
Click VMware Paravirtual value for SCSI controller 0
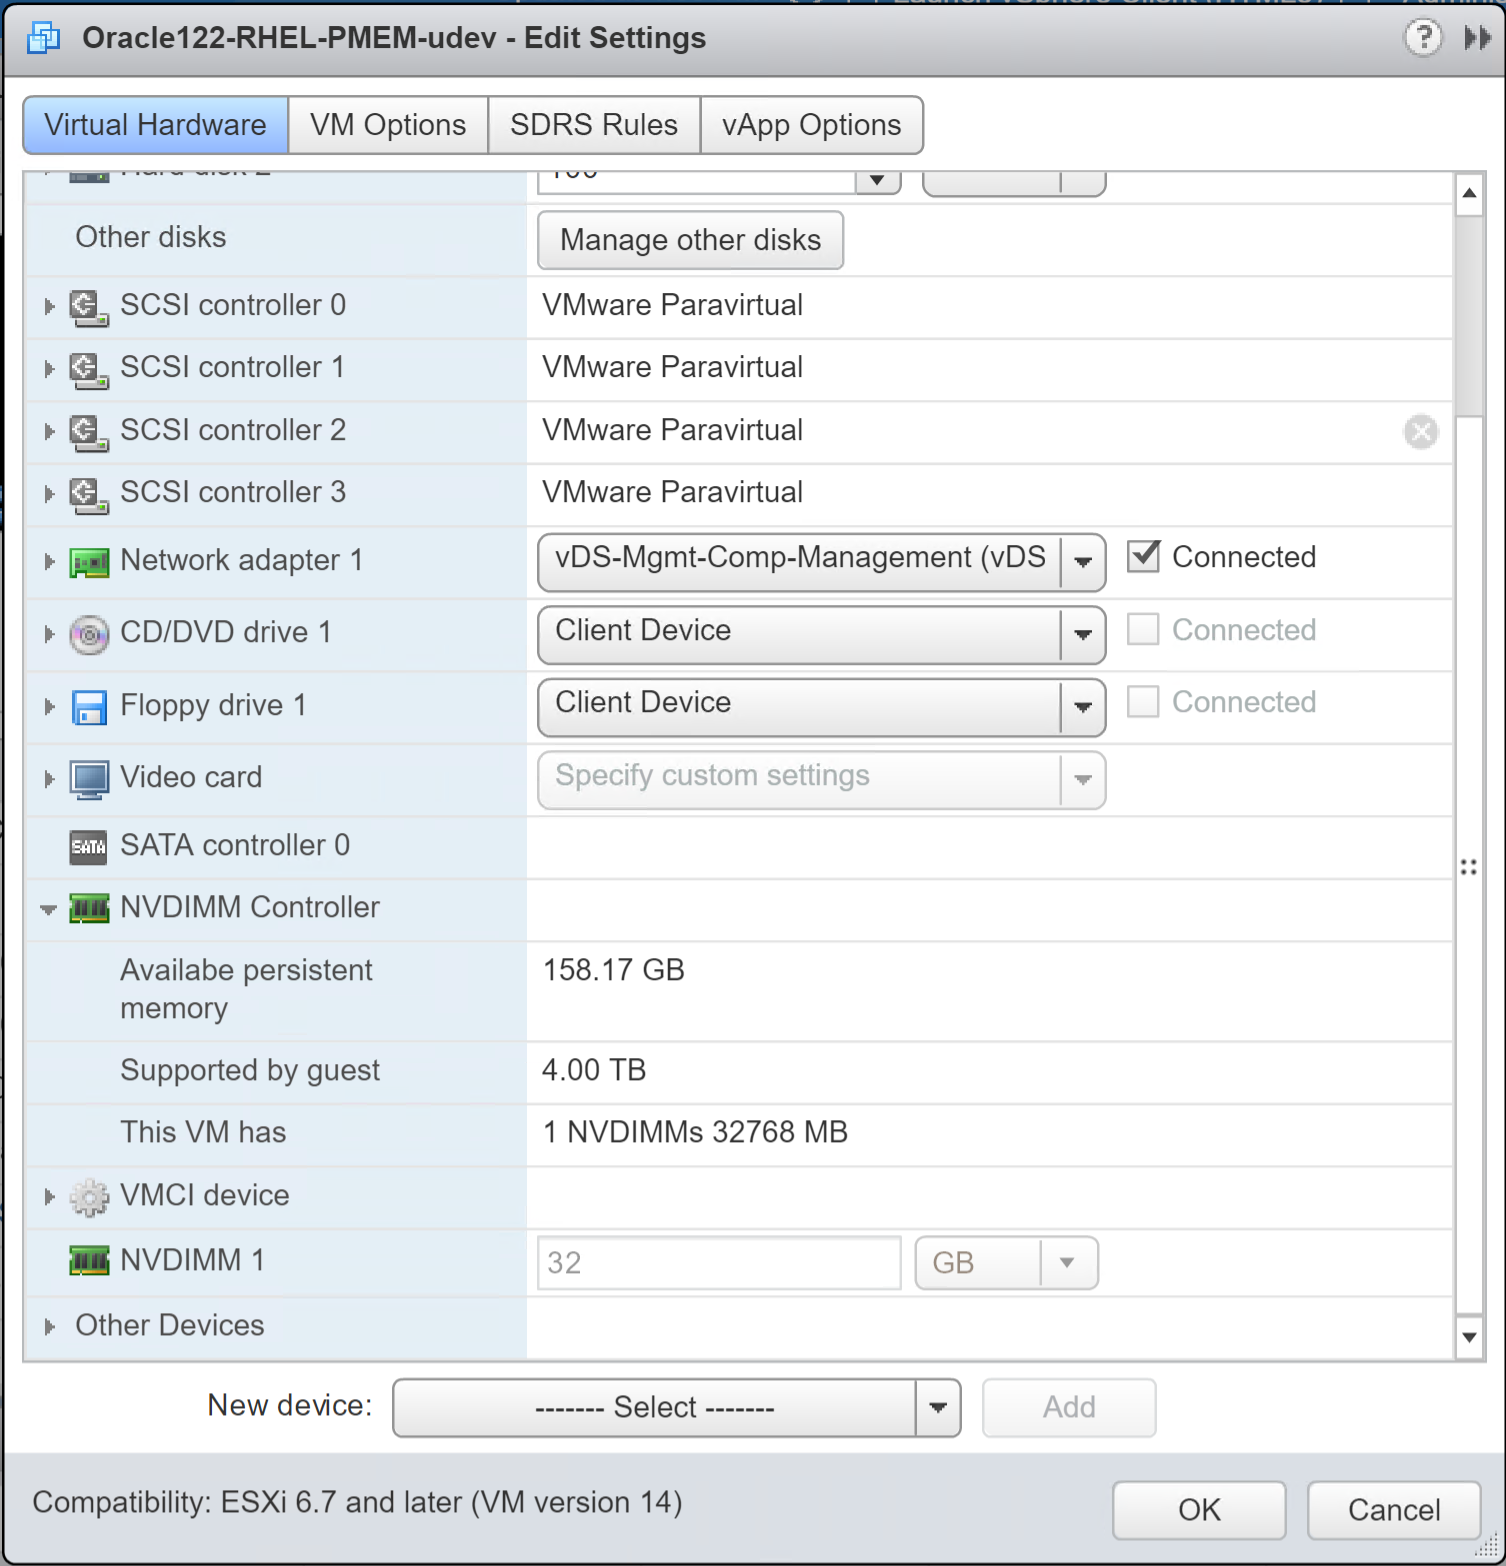tap(672, 305)
